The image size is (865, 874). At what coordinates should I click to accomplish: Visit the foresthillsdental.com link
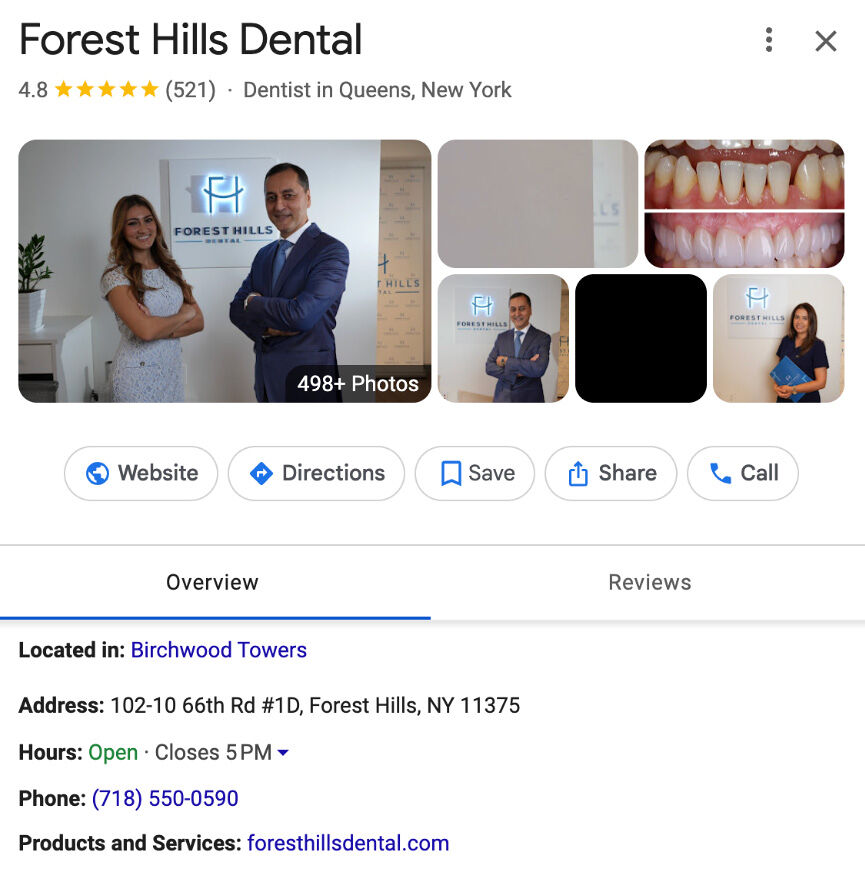348,843
